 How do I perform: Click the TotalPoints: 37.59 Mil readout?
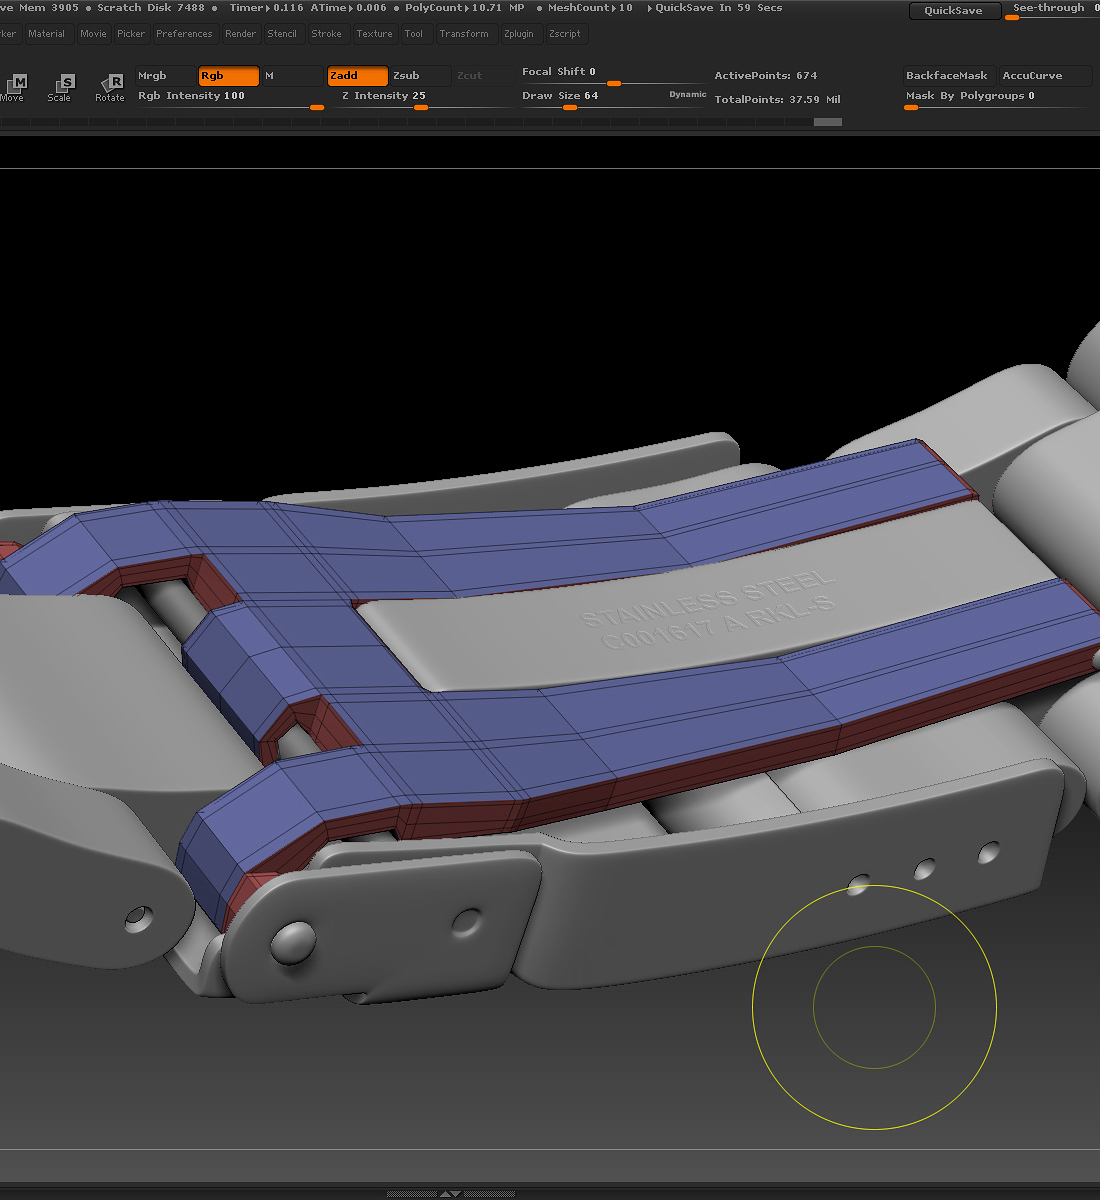click(x=777, y=100)
